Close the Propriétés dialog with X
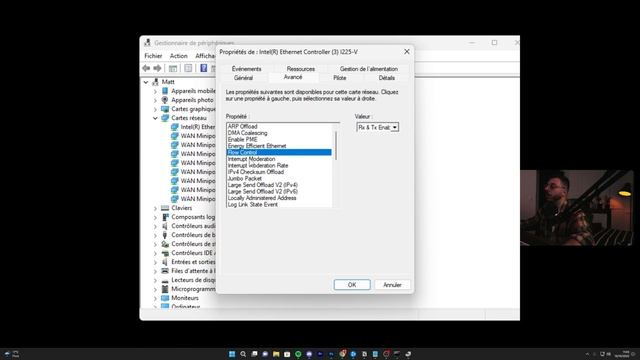 tap(407, 51)
